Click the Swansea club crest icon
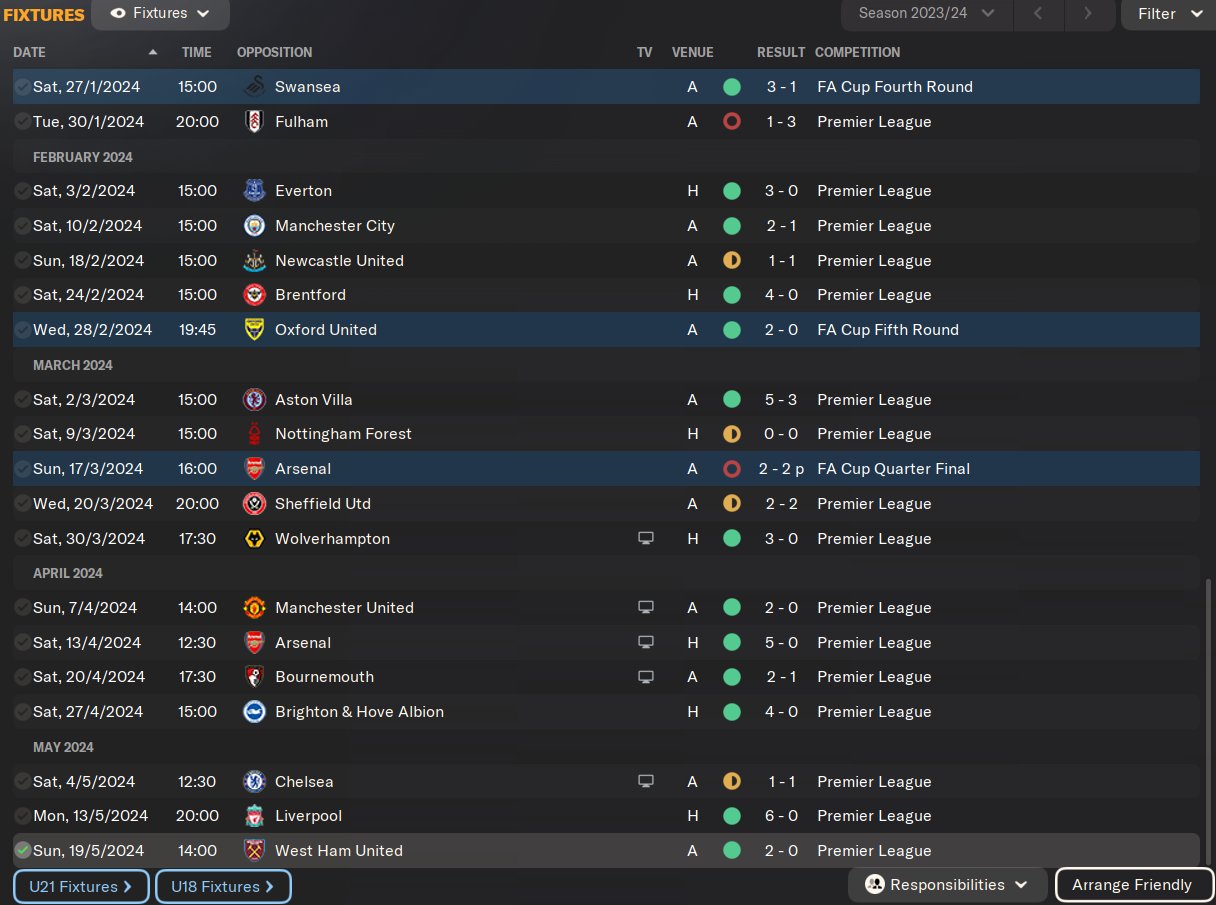 click(255, 87)
